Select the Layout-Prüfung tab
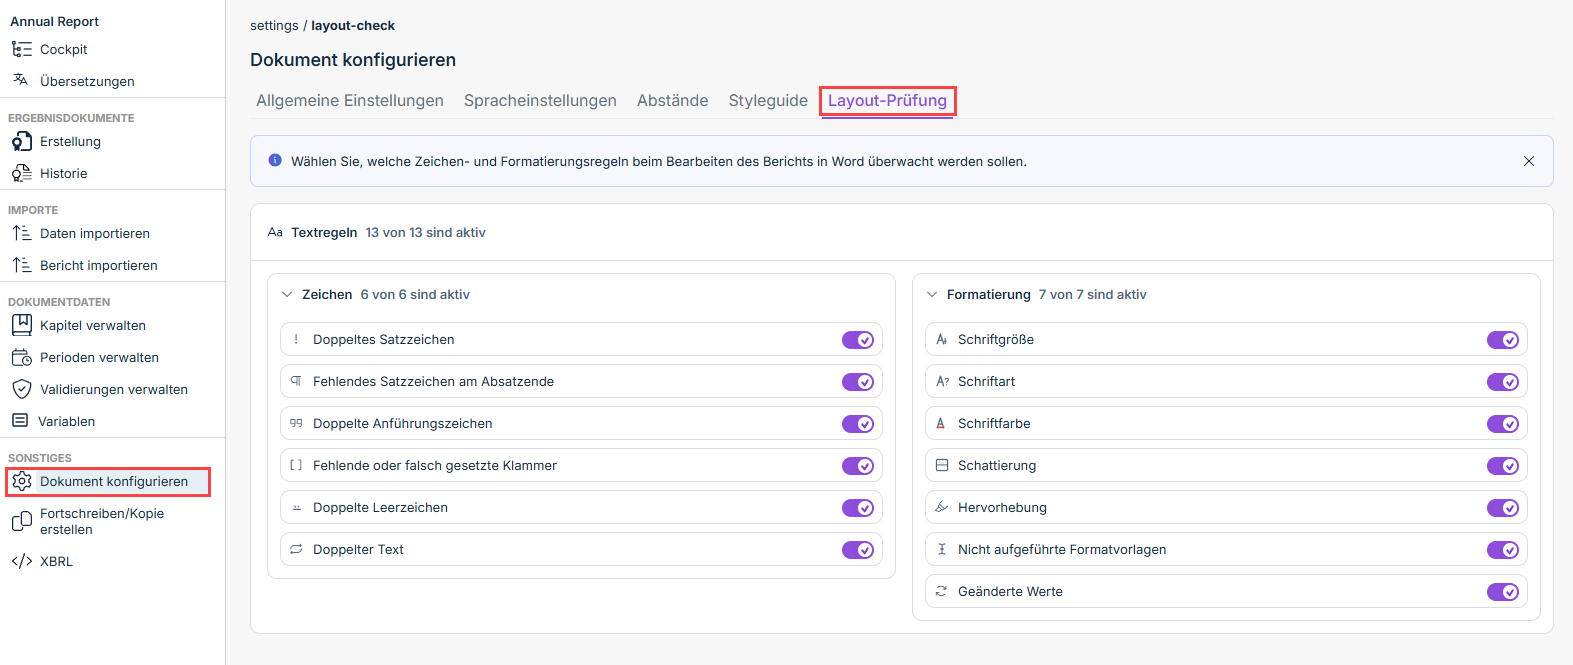 (887, 100)
